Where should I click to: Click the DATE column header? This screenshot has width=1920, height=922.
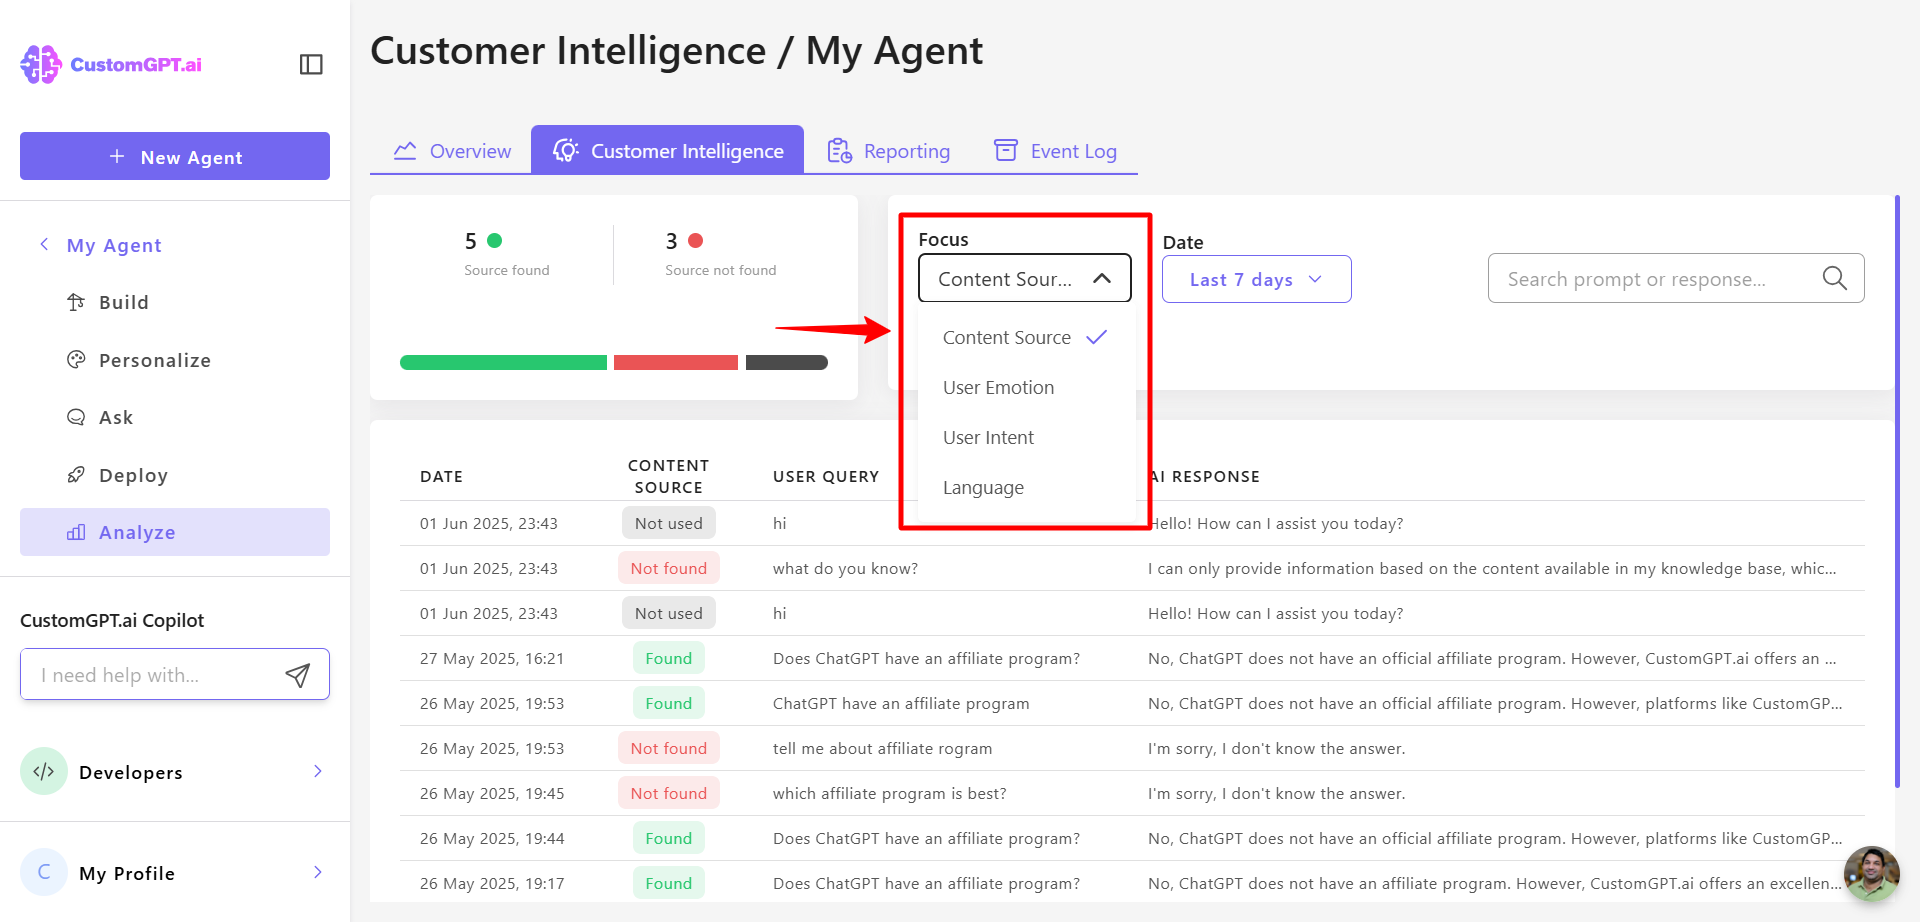441,476
